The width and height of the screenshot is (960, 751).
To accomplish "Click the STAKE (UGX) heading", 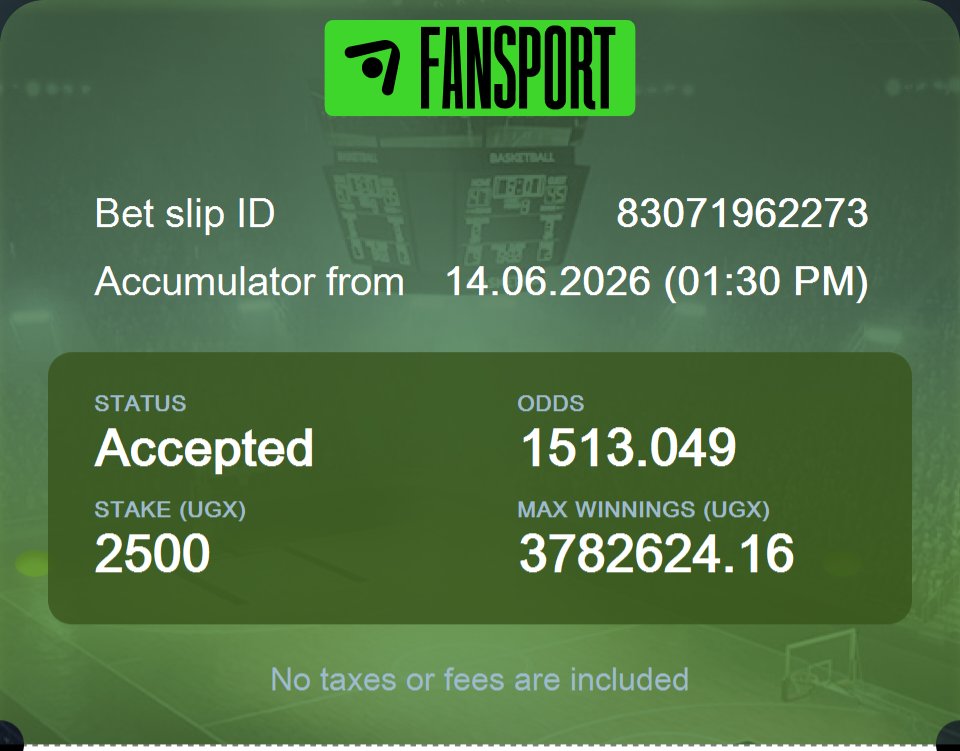I will (x=170, y=509).
